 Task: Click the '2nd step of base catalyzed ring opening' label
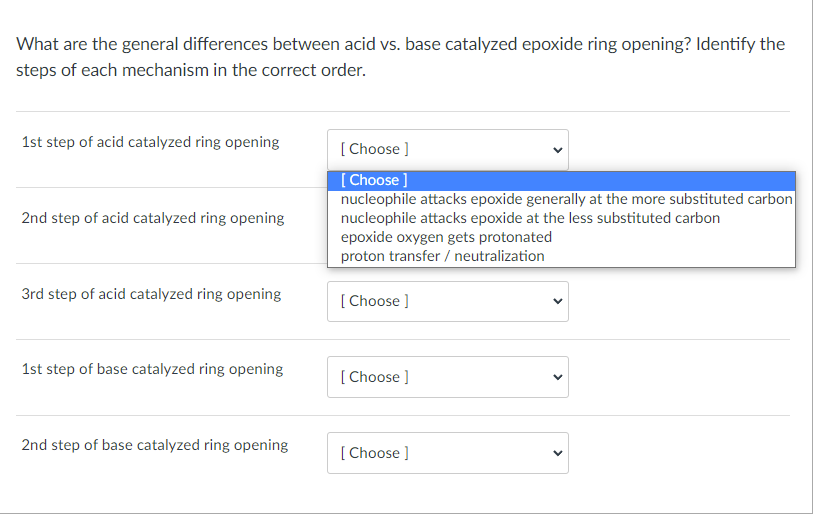point(155,445)
